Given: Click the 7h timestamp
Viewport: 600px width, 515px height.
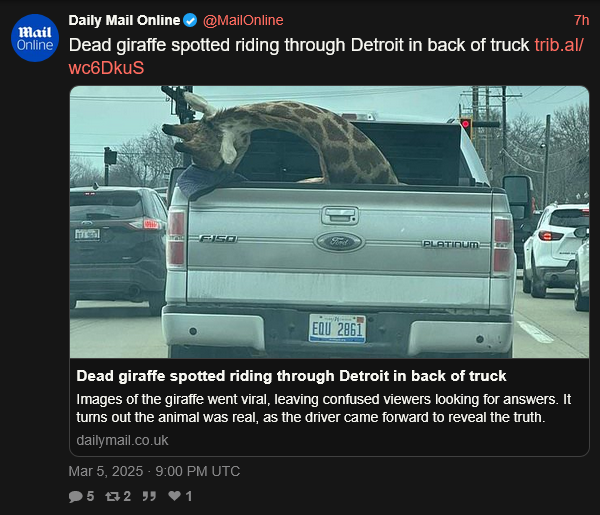Looking at the screenshot, I should (581, 20).
